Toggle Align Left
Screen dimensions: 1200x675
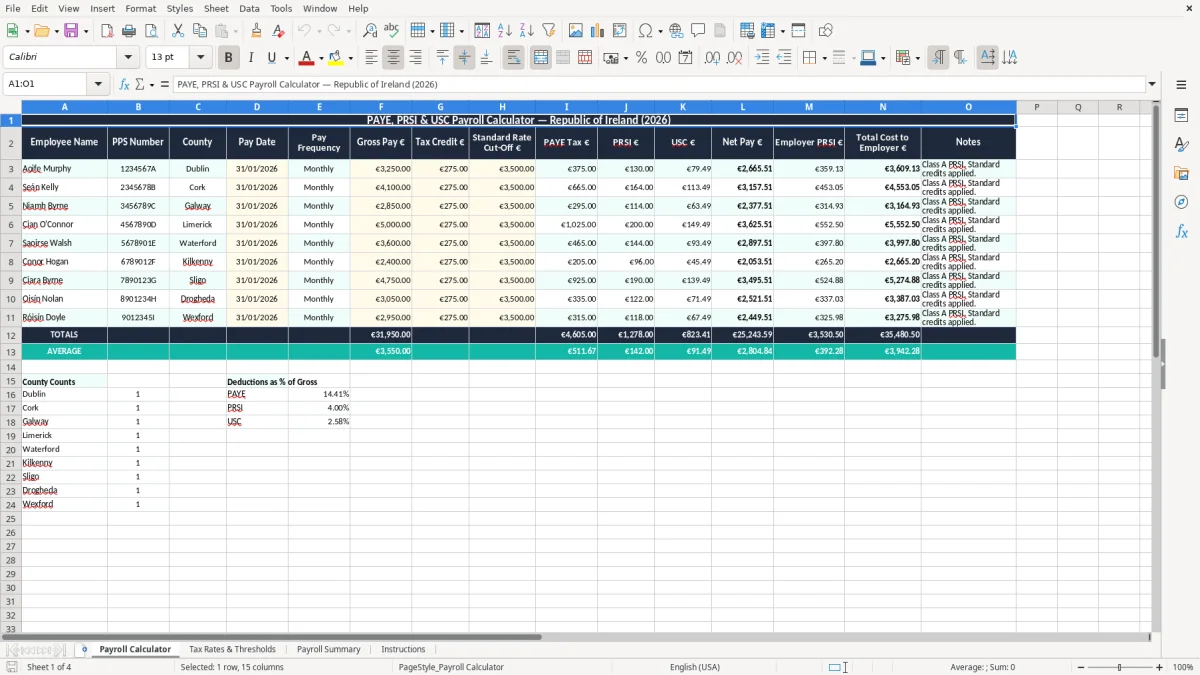(x=371, y=58)
